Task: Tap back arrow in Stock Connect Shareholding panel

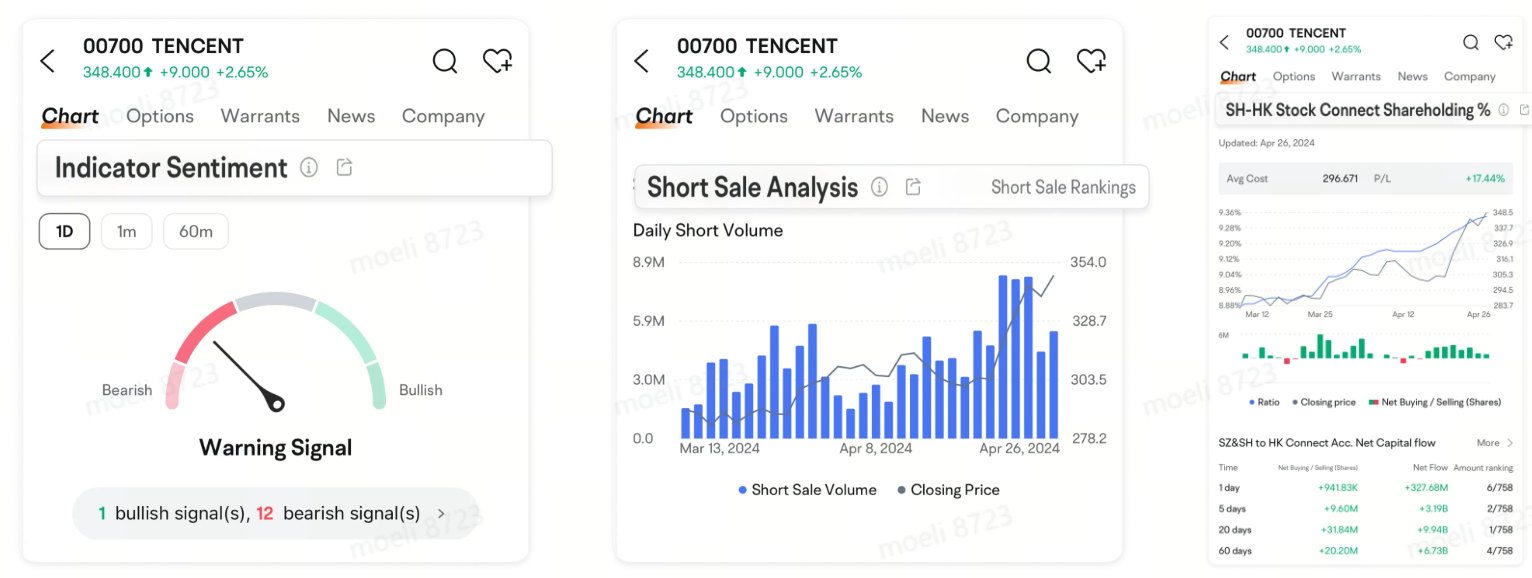Action: click(1225, 42)
